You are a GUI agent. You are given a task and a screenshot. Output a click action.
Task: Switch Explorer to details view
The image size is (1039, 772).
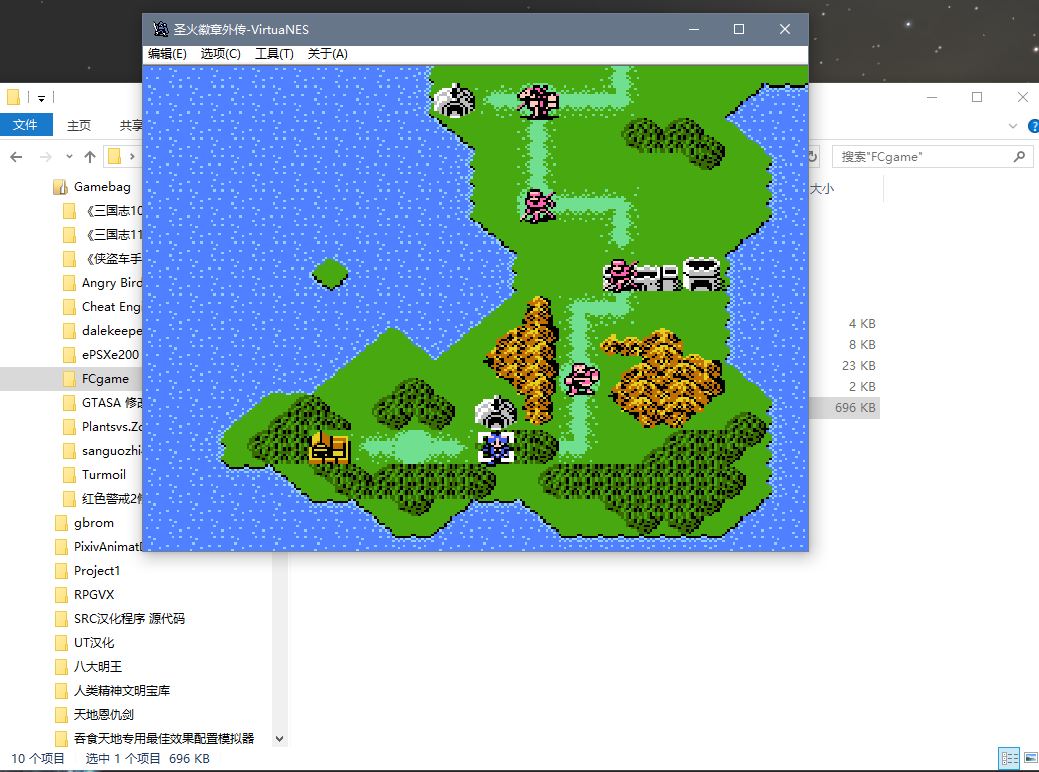click(x=1009, y=758)
